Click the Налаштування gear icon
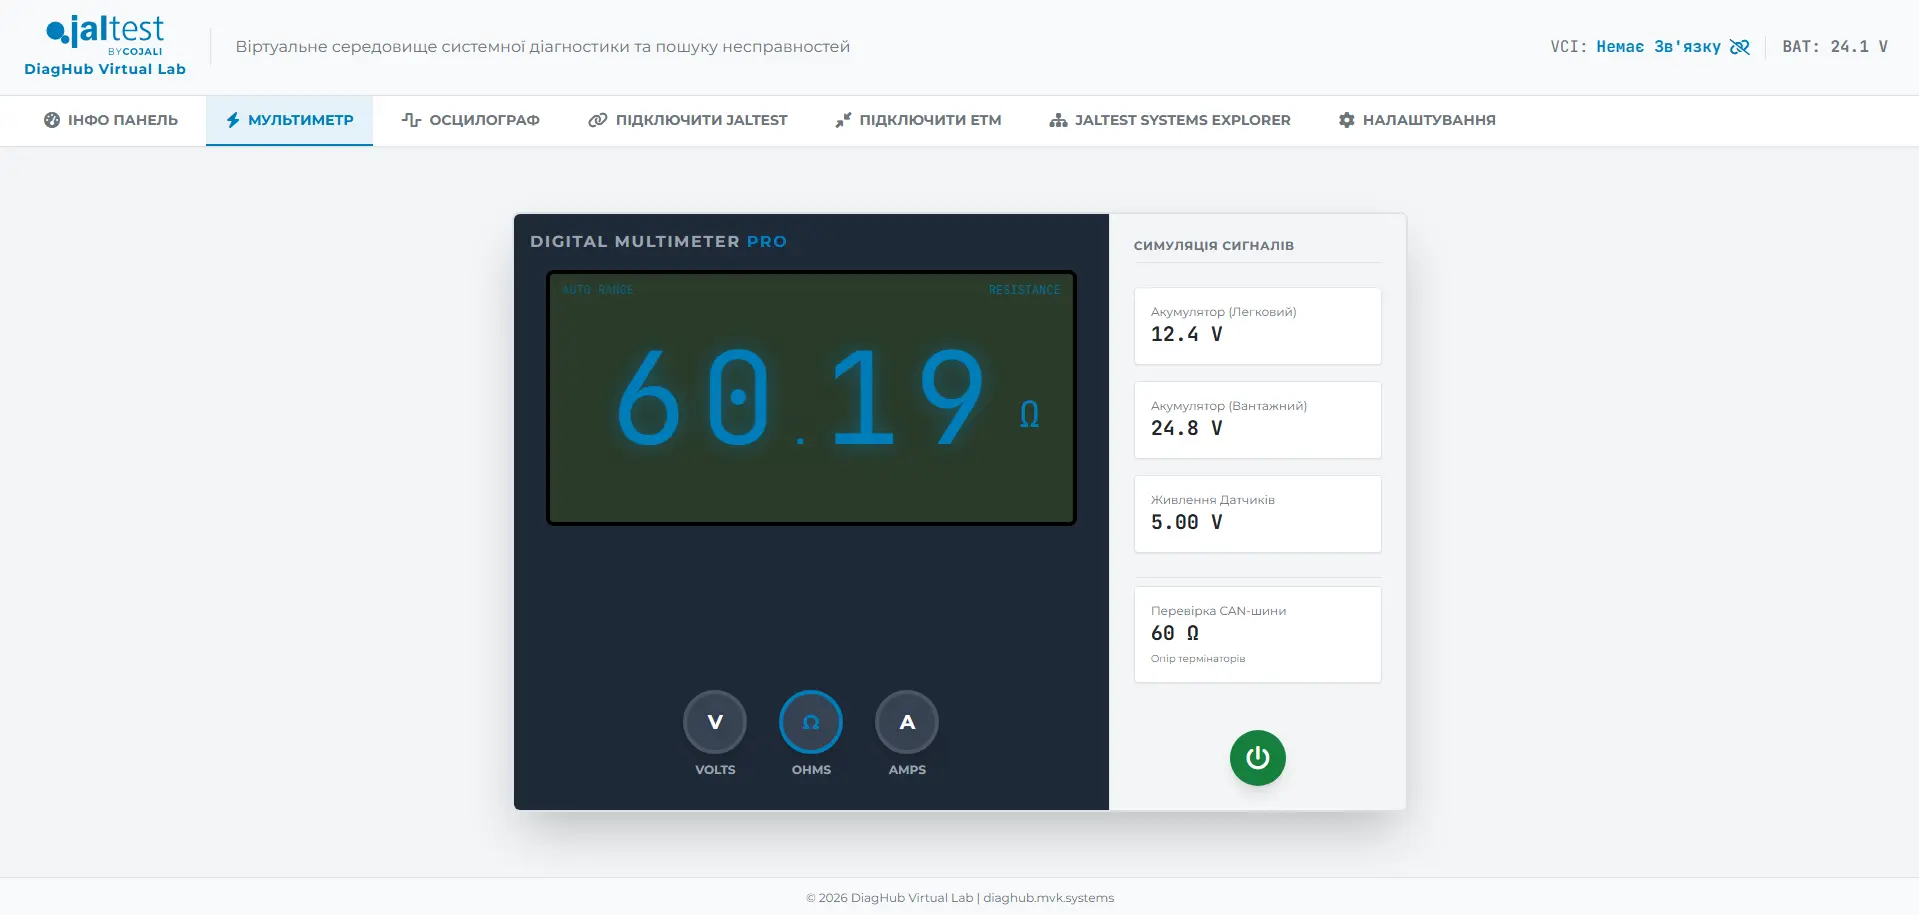The height and width of the screenshot is (915, 1919). point(1347,120)
